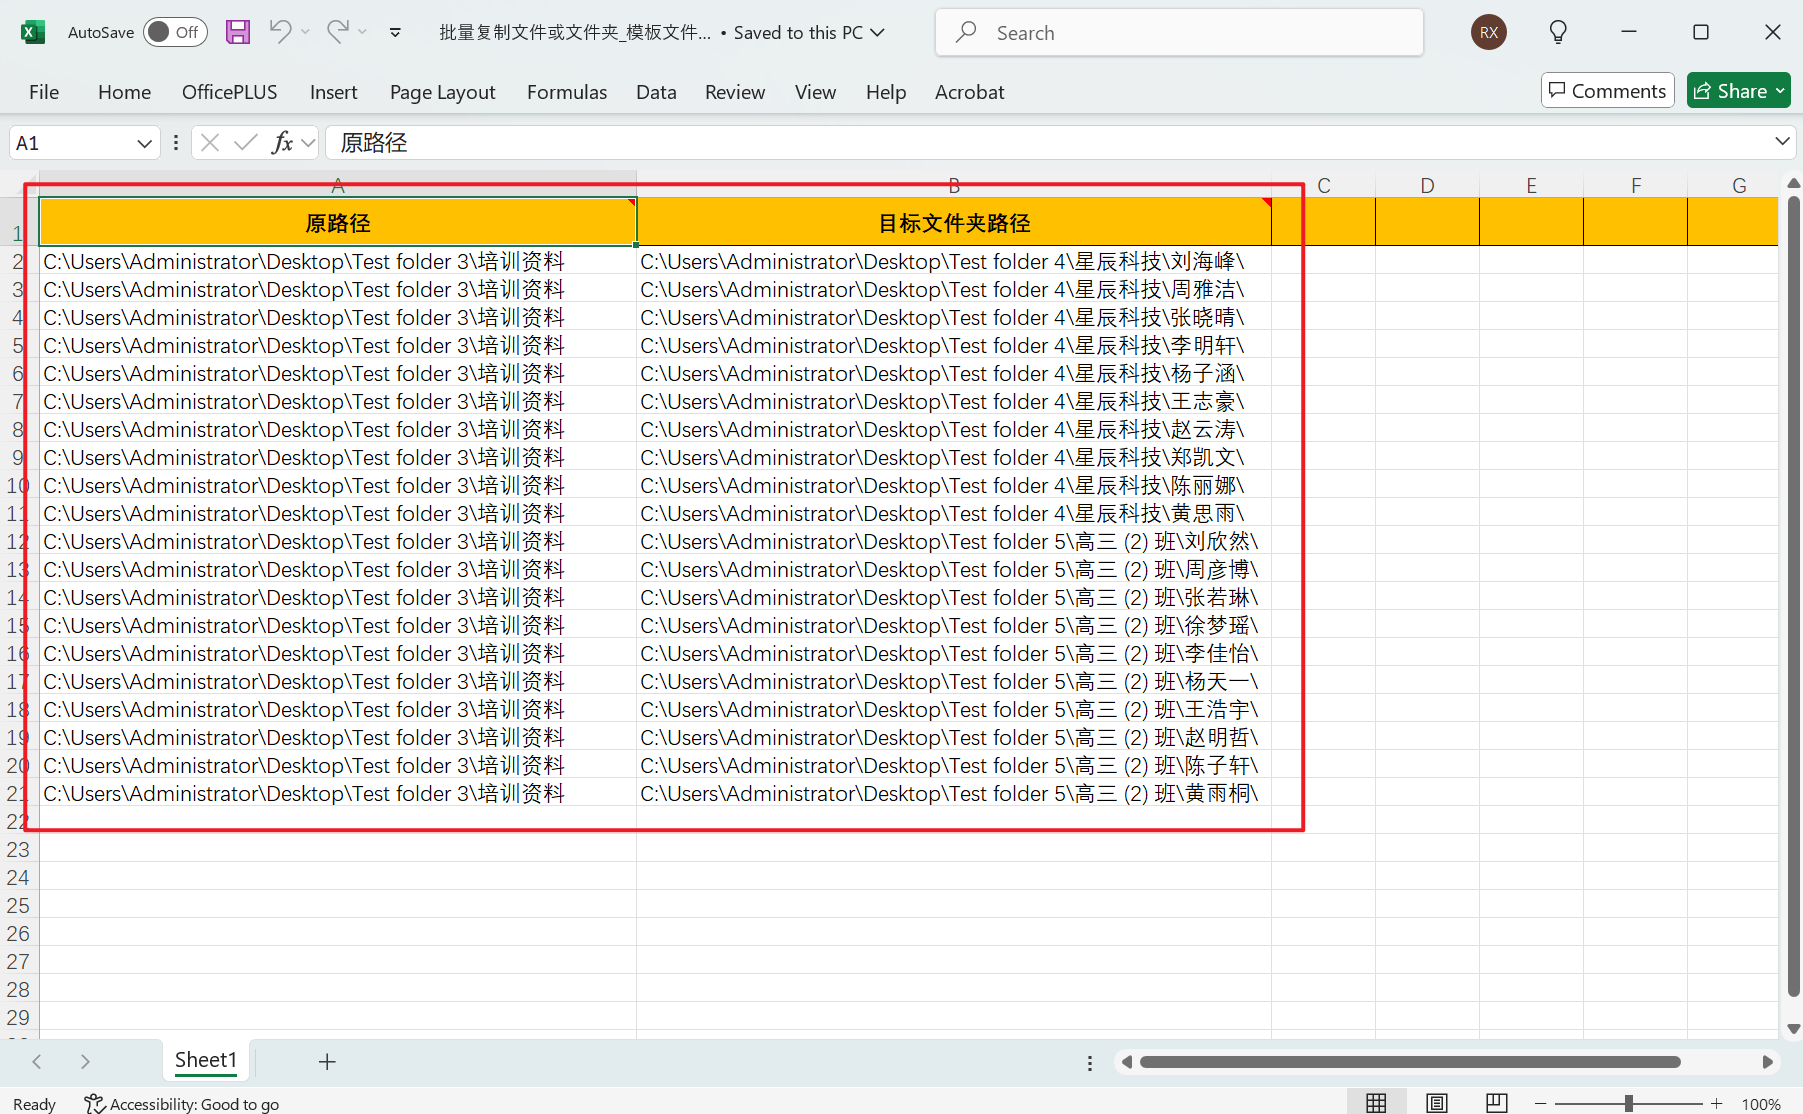1803x1114 pixels.
Task: Click the Cancel (X) icon in the formula bar
Action: (x=210, y=142)
